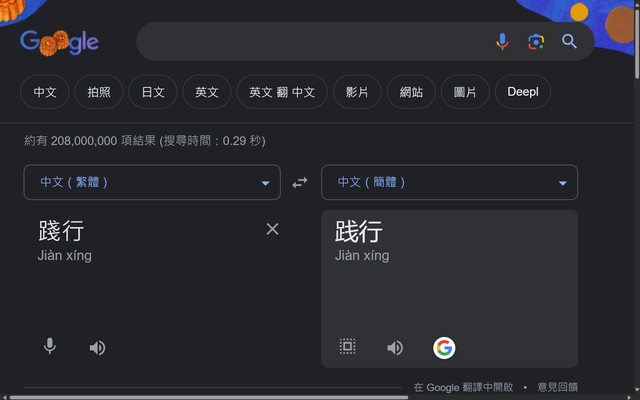Play the translated text audio
The height and width of the screenshot is (400, 640).
click(395, 347)
